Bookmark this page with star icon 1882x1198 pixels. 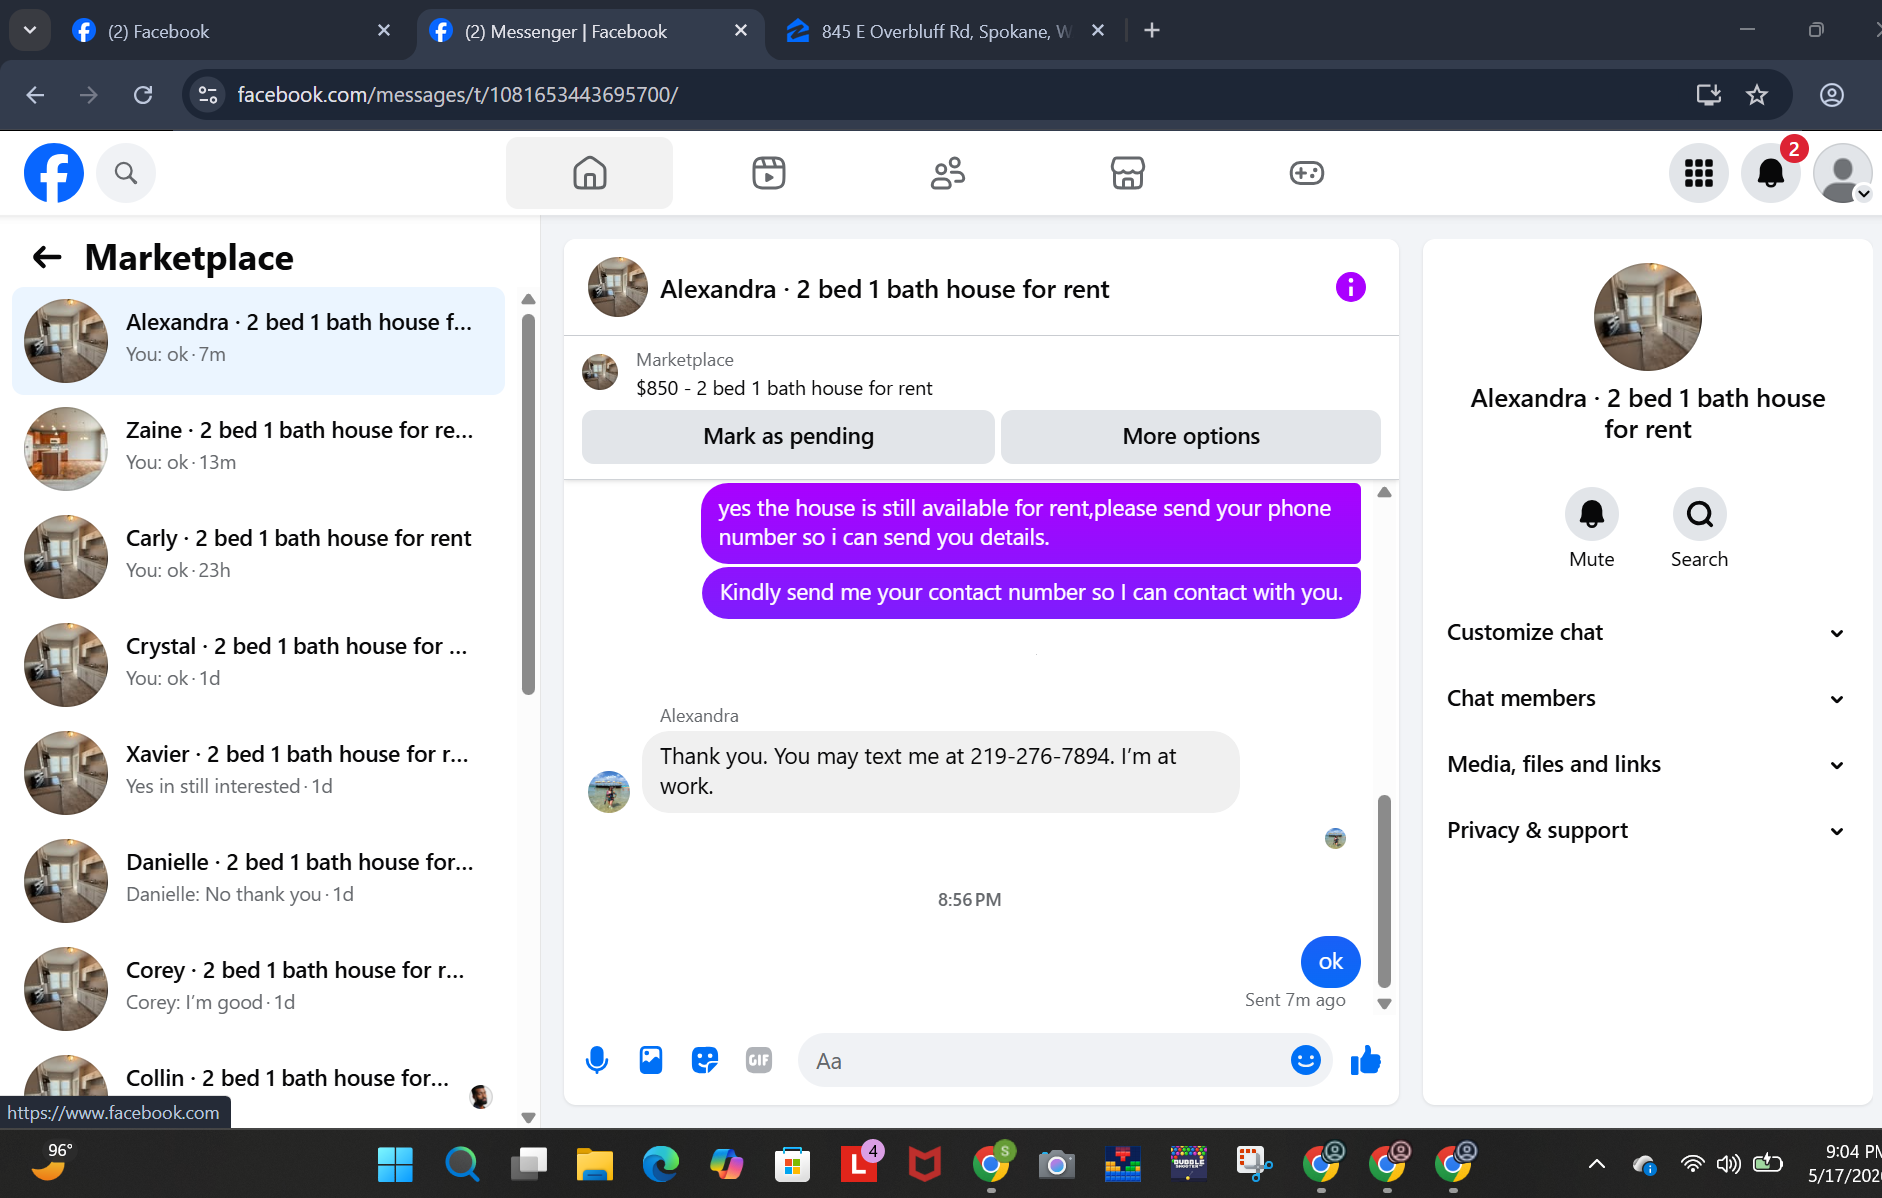(x=1757, y=95)
